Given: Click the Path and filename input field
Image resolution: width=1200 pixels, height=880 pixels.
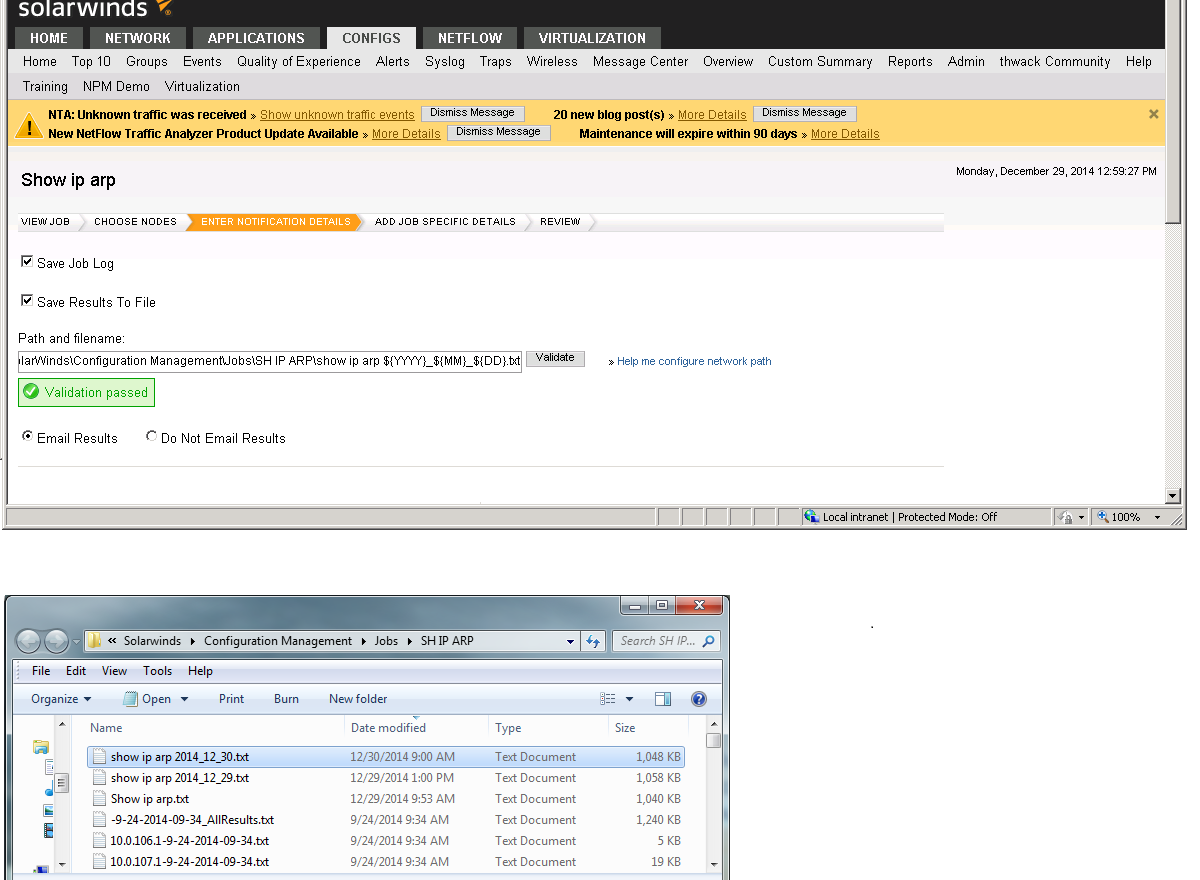Looking at the screenshot, I should point(270,360).
